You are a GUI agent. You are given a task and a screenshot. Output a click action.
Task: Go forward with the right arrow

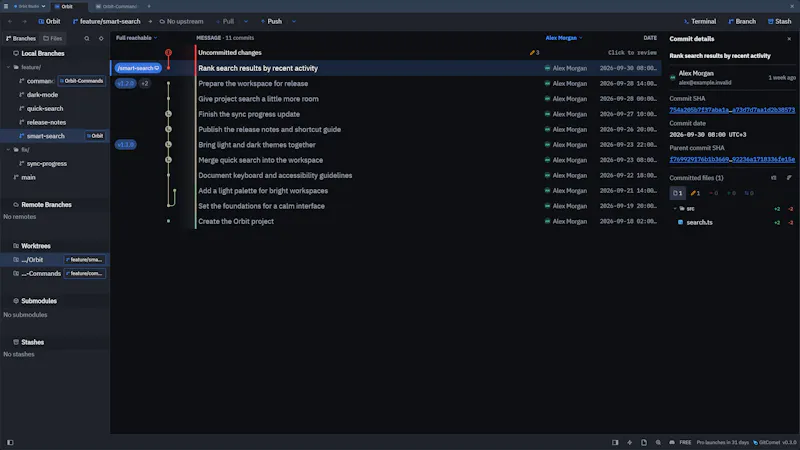(x=24, y=21)
